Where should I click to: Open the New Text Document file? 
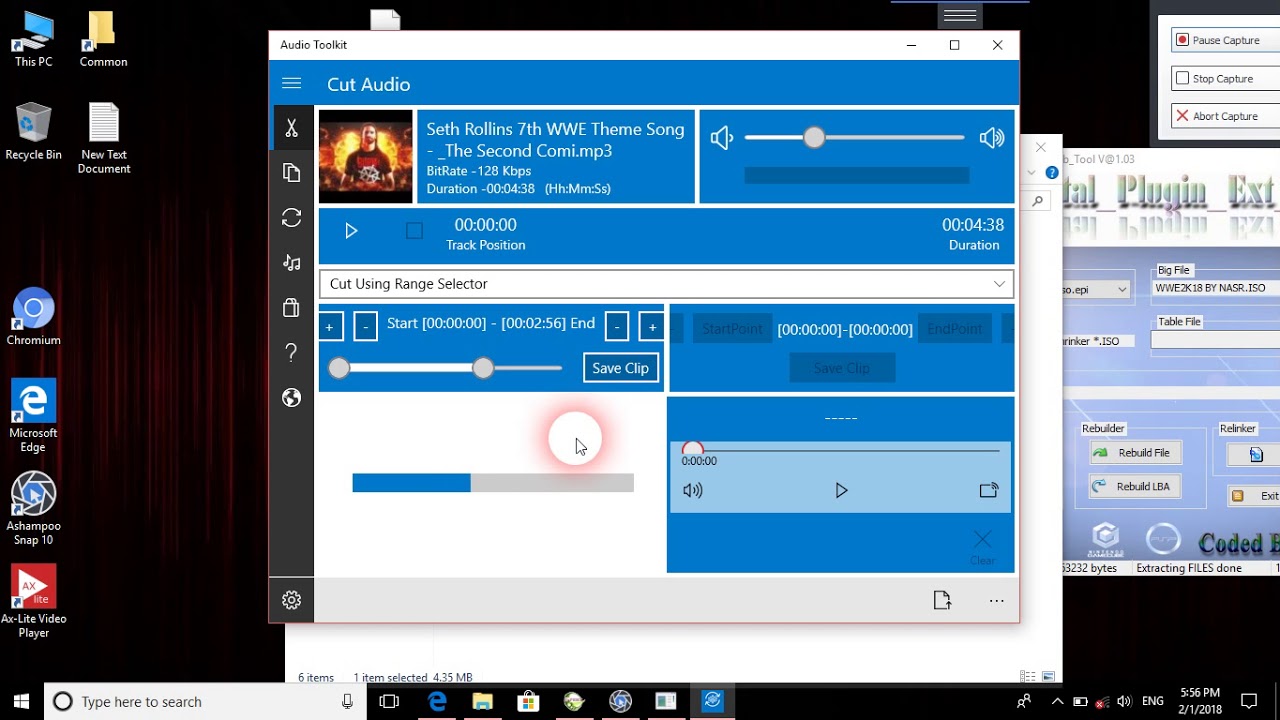[104, 138]
